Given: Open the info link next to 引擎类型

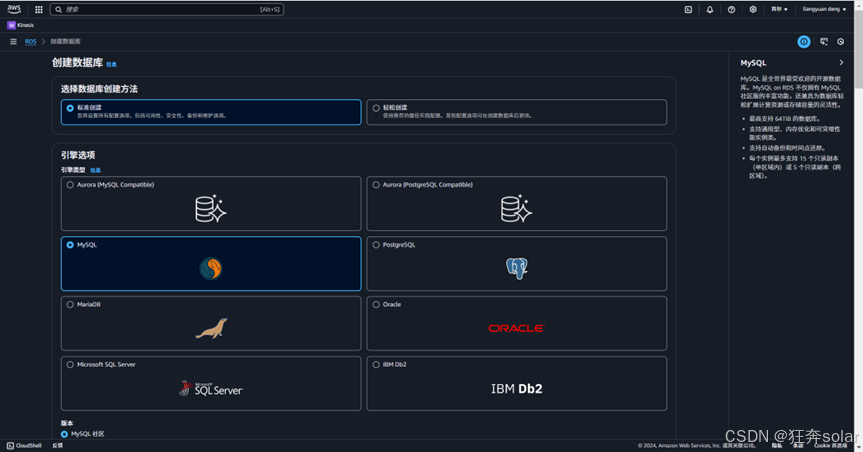Looking at the screenshot, I should pyautogui.click(x=95, y=170).
